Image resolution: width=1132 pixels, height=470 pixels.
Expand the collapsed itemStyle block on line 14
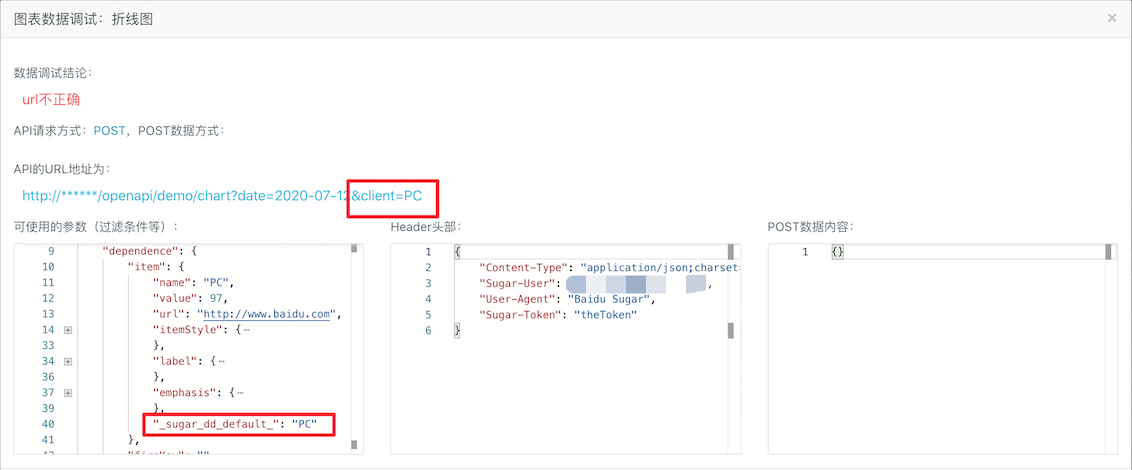68,330
